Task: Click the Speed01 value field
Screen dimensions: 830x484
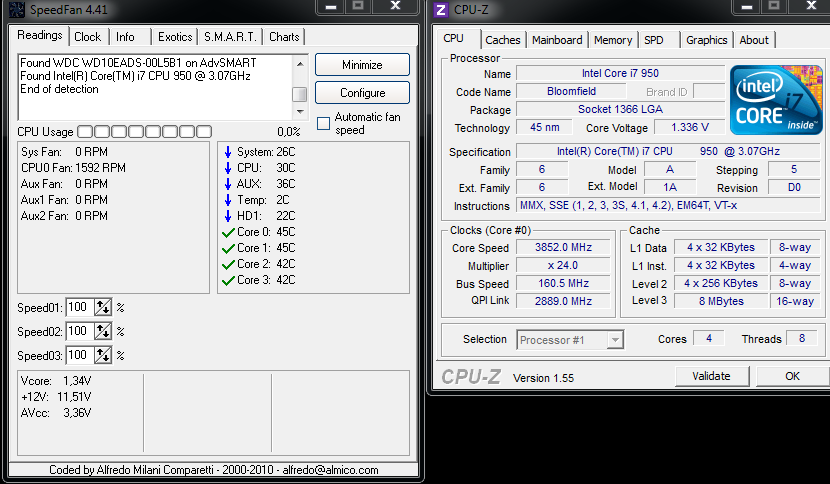Action: (x=79, y=307)
